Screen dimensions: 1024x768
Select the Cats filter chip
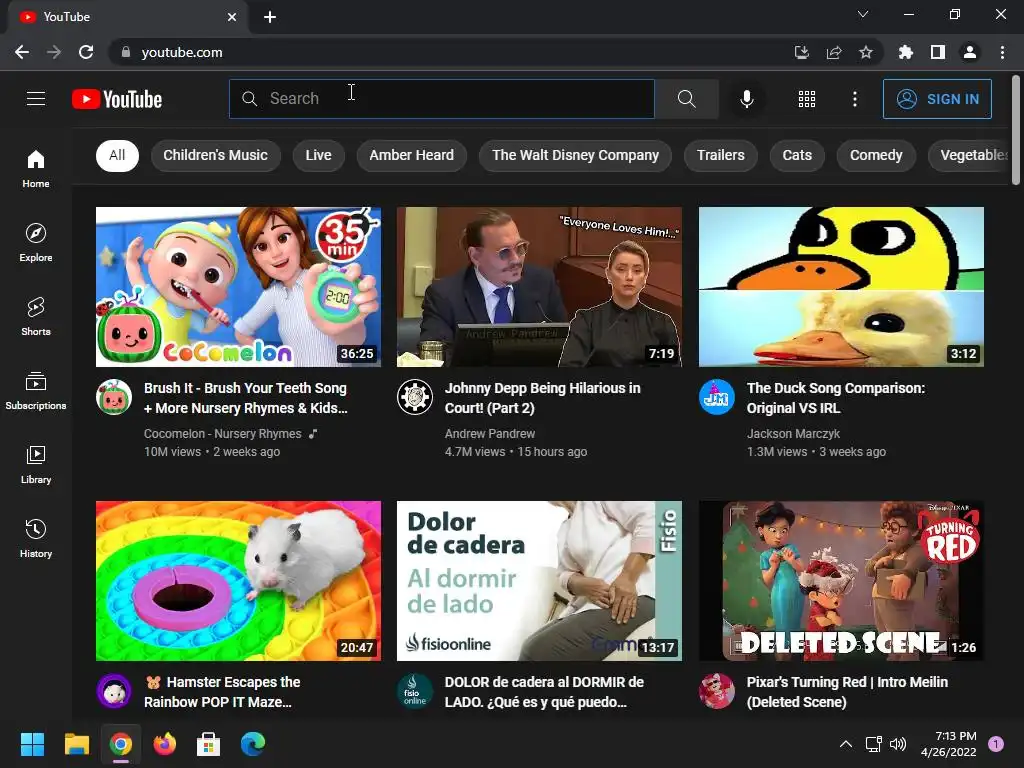click(797, 155)
